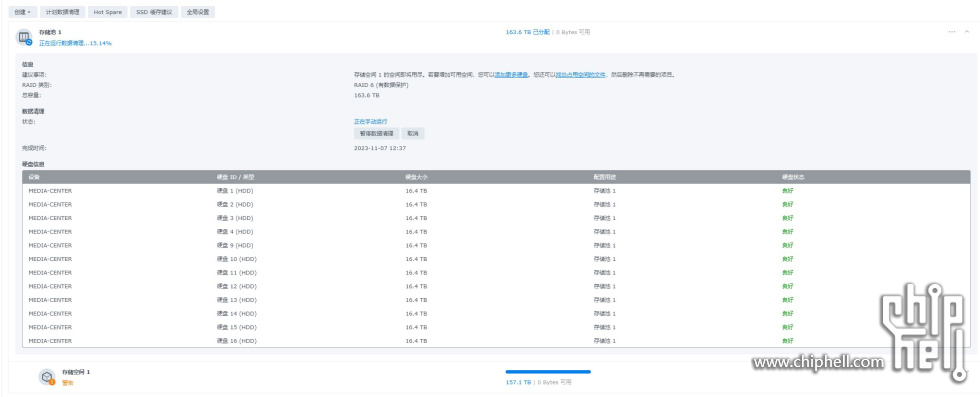Collapse the 存储池 1 panel with the chevron
This screenshot has width=980, height=397.
pyautogui.click(x=967, y=32)
